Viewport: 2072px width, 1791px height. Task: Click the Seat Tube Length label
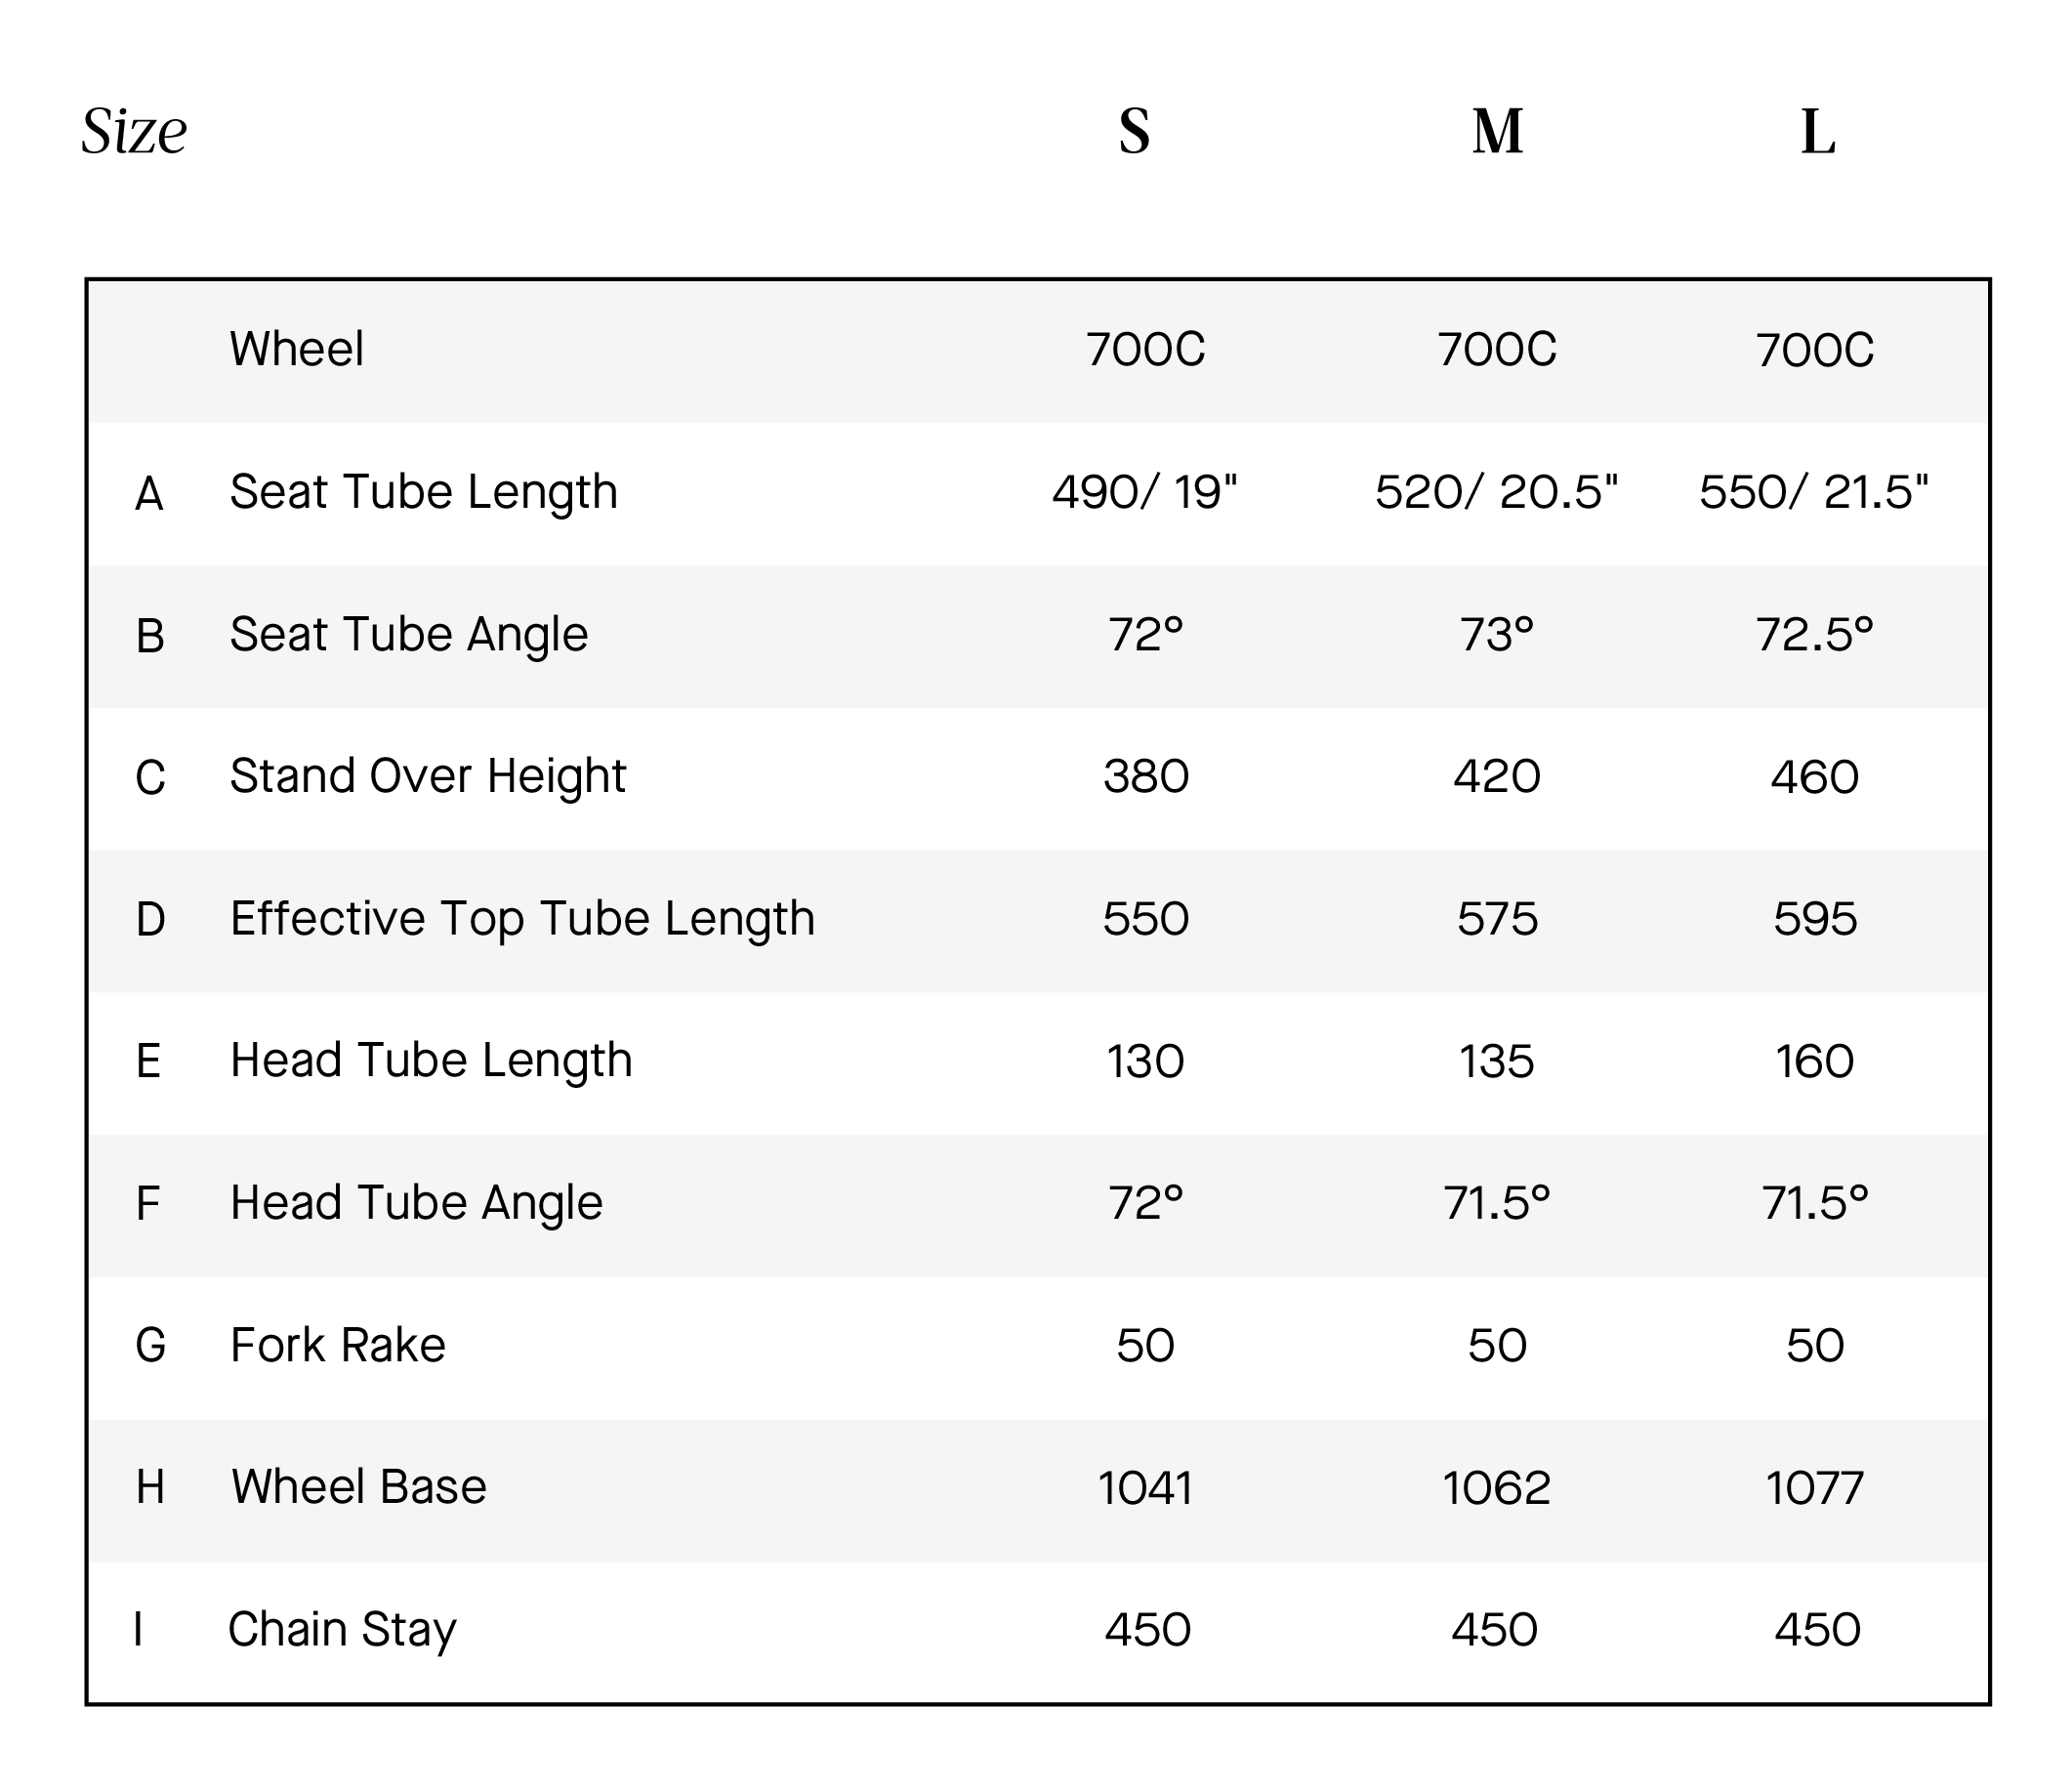pyautogui.click(x=423, y=492)
